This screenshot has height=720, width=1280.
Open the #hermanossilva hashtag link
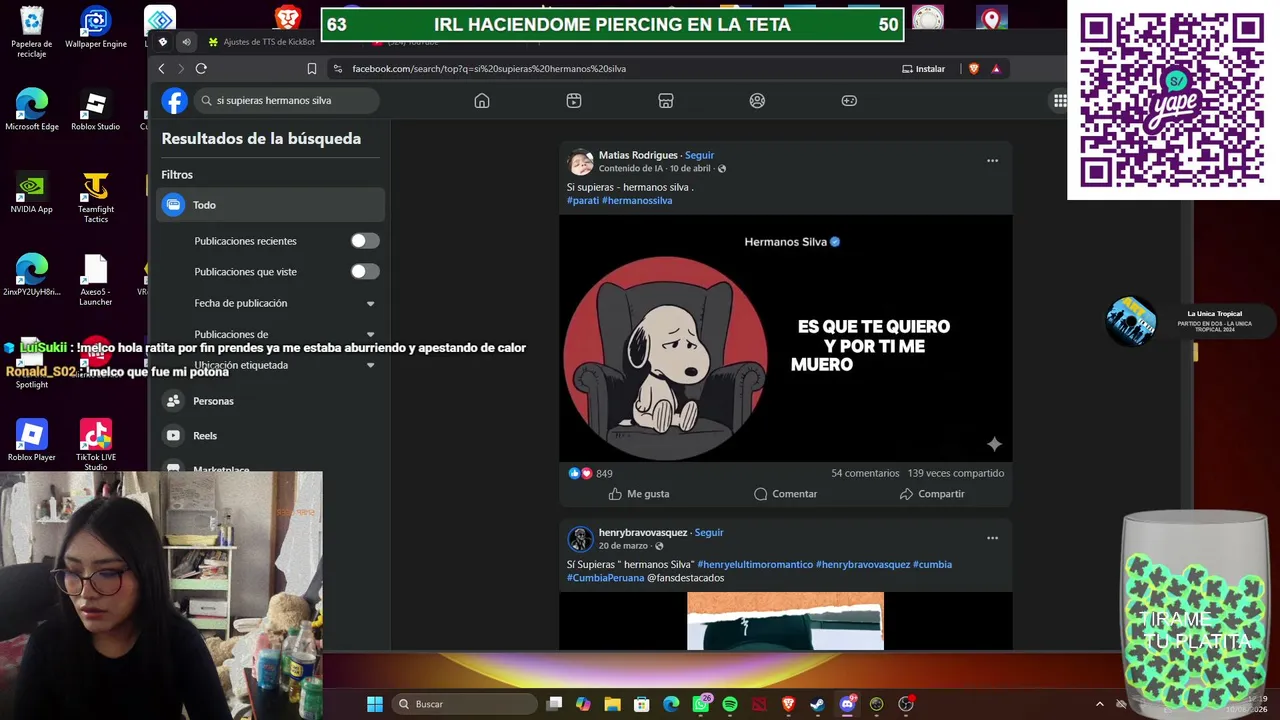(x=637, y=201)
